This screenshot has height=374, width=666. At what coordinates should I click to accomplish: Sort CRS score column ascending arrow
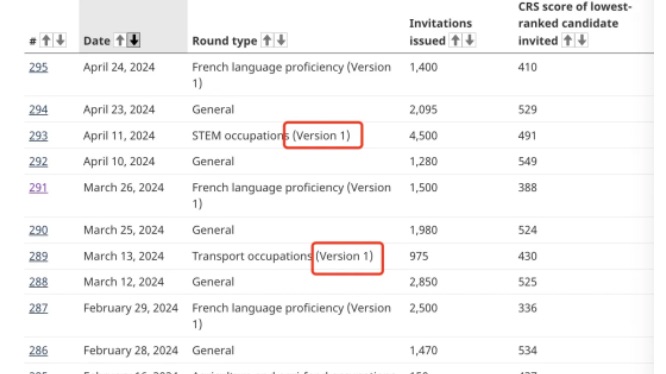tap(567, 40)
